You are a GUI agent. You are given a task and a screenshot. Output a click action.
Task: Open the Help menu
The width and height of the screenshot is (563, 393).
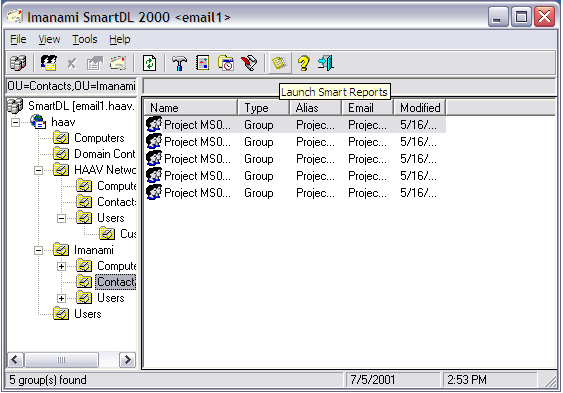pyautogui.click(x=120, y=39)
